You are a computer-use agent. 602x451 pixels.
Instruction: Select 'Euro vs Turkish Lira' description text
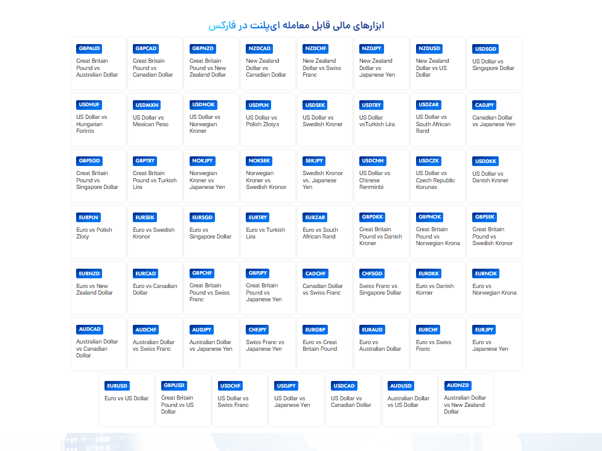tap(265, 233)
